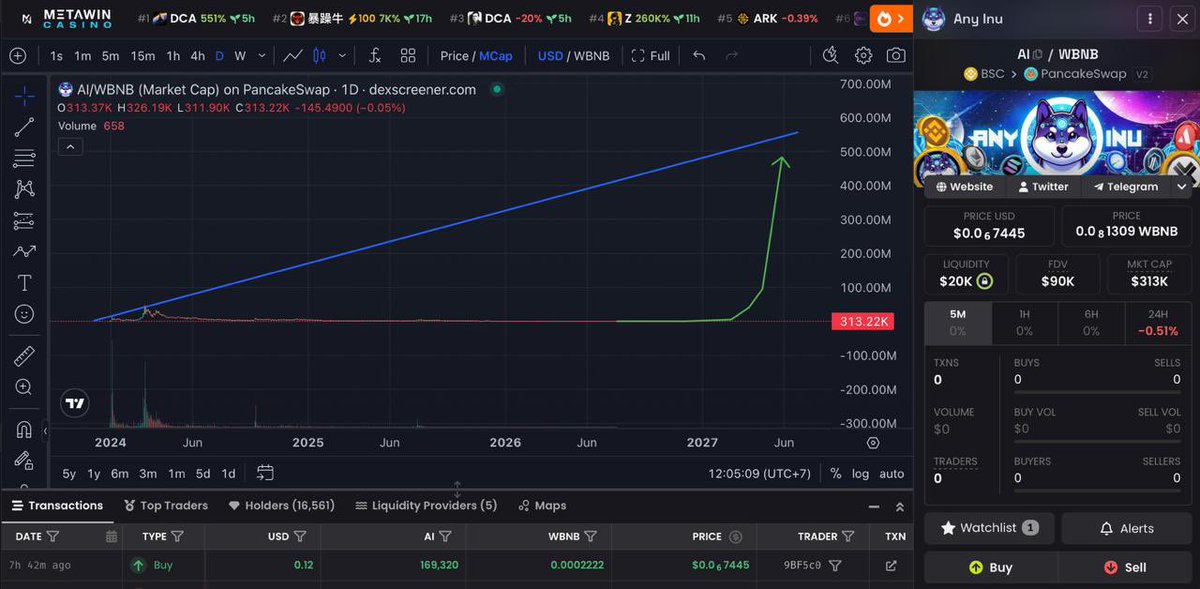Expand the timeframe dropdown arrow
The width and height of the screenshot is (1200, 589).
click(x=263, y=56)
